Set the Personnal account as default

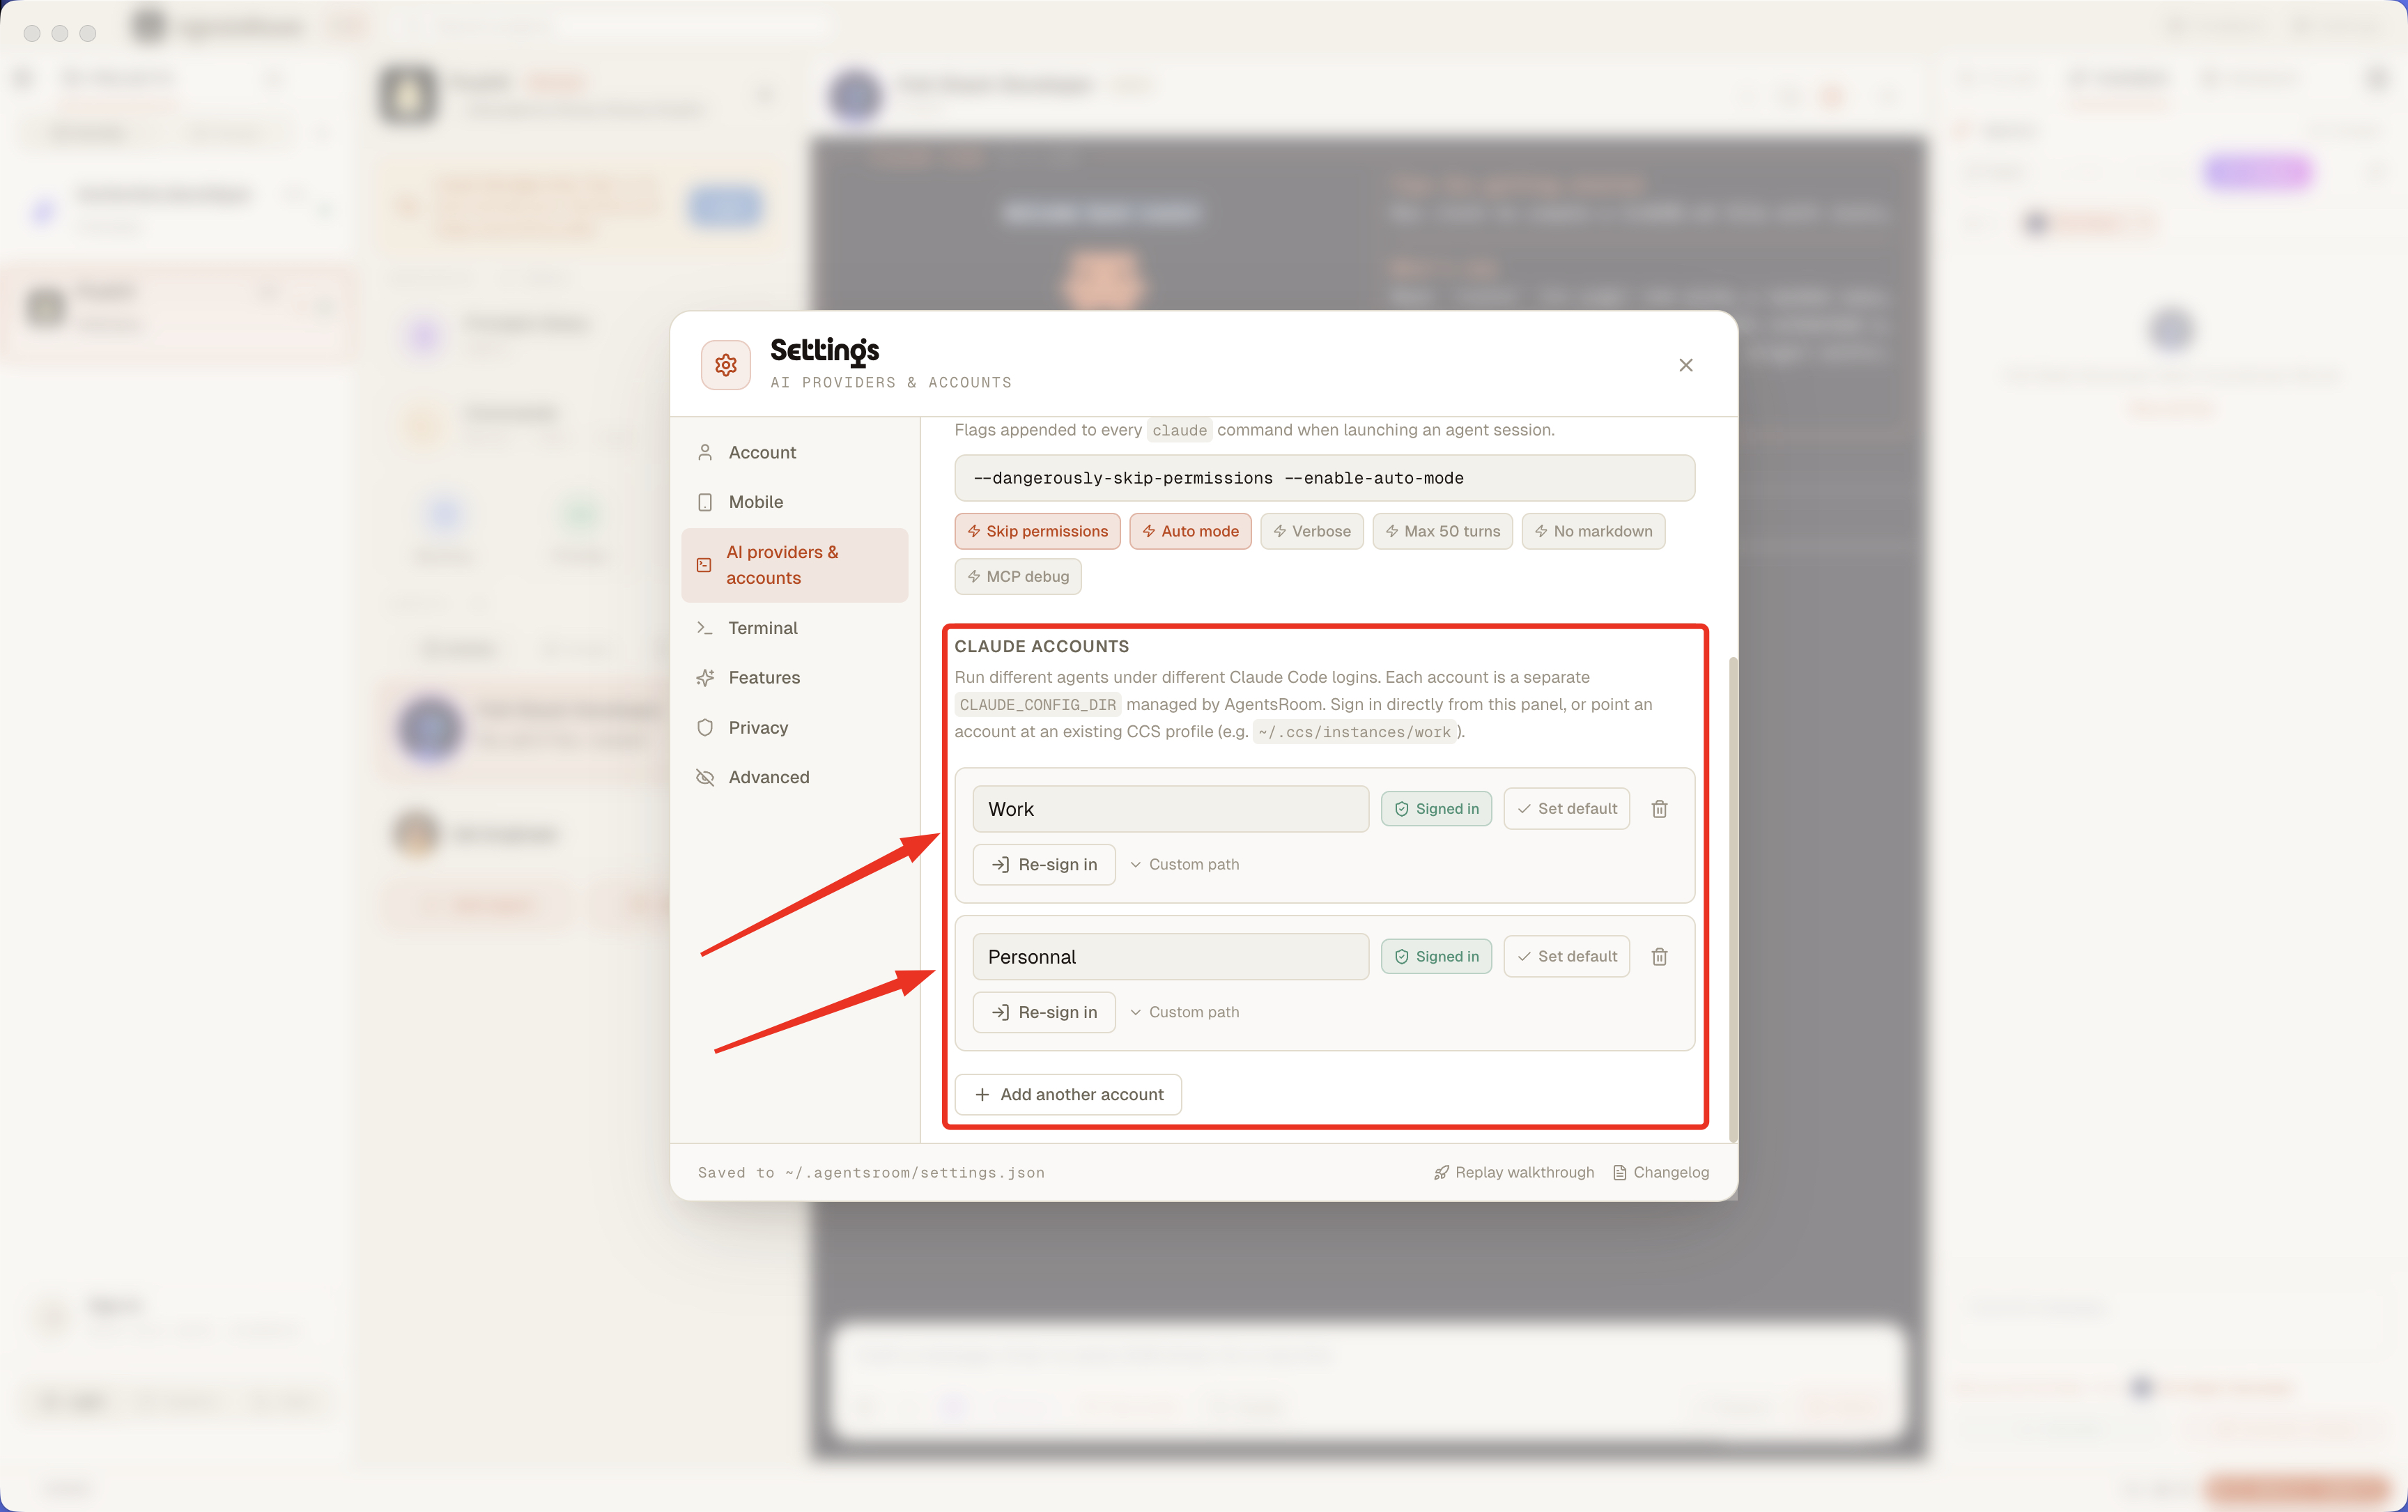tap(1566, 957)
